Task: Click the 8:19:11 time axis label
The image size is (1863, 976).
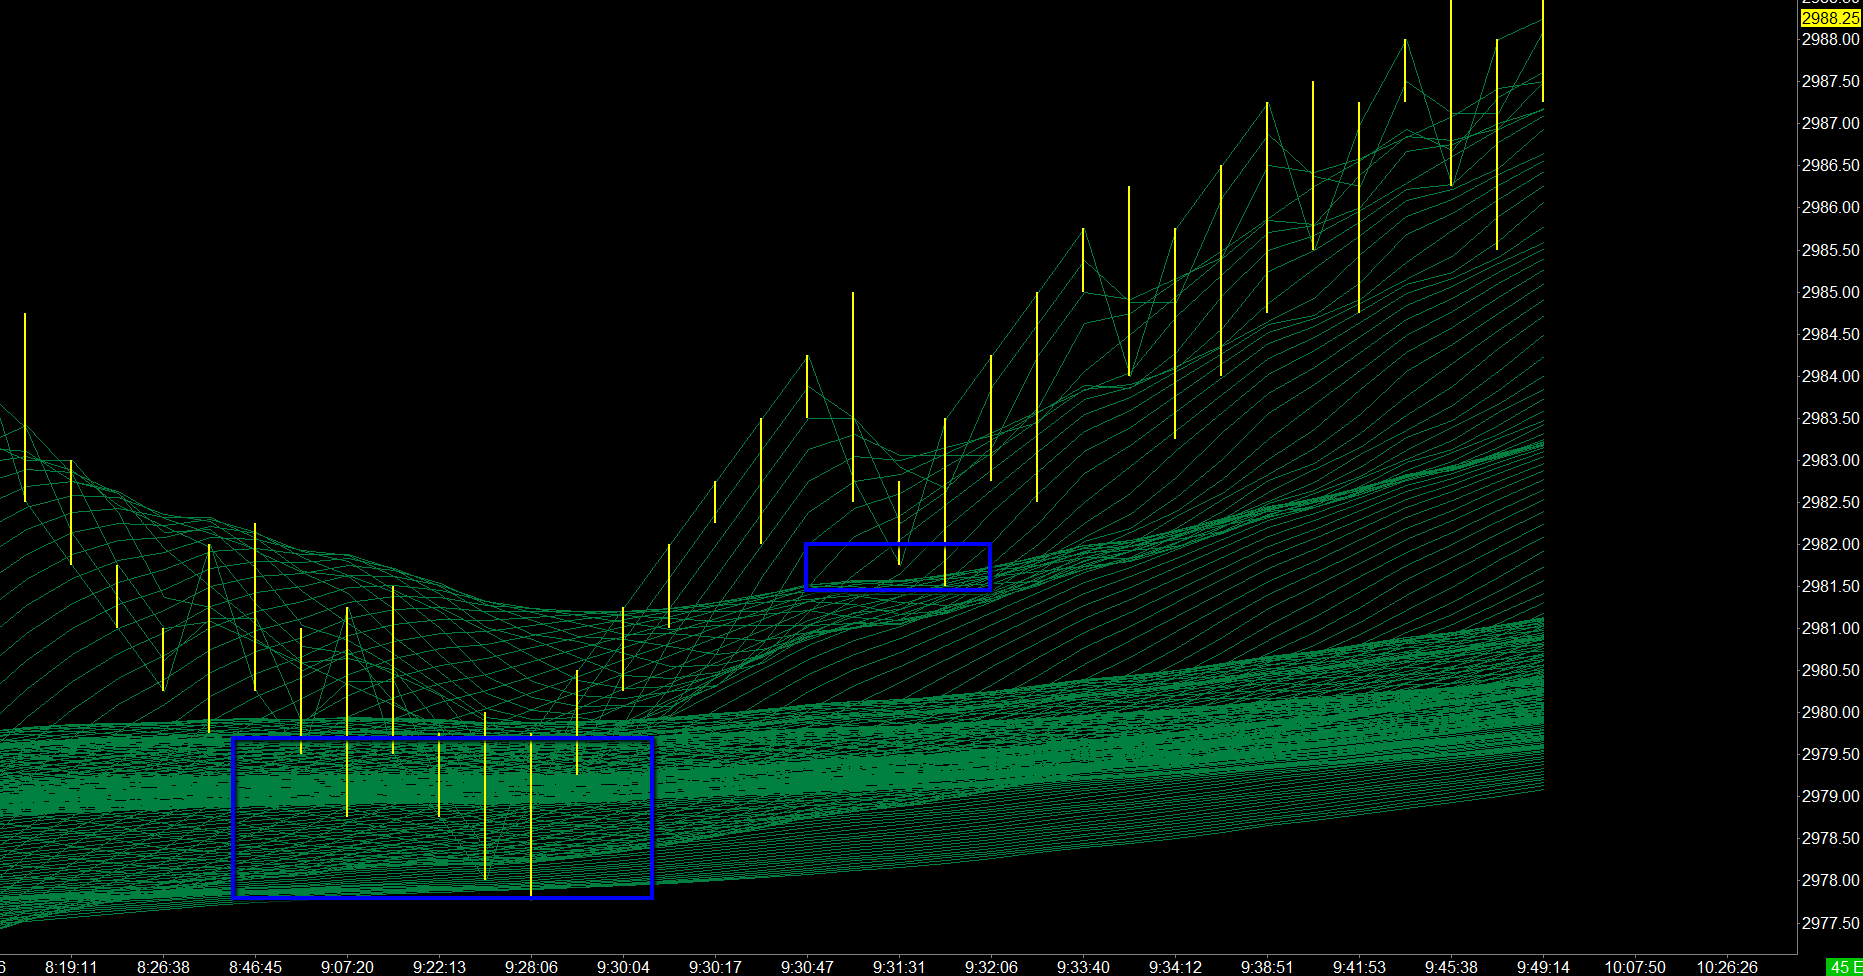Action: pyautogui.click(x=71, y=967)
